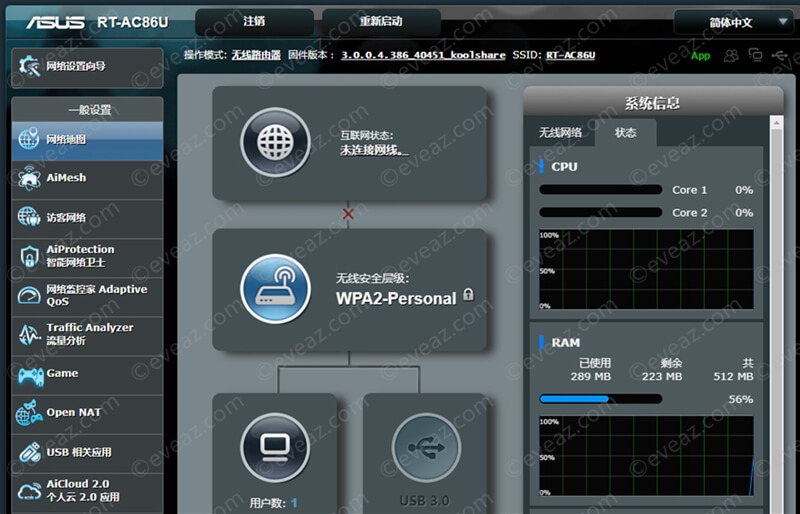Open AiCloud 2.0 cloud icon

[30, 491]
